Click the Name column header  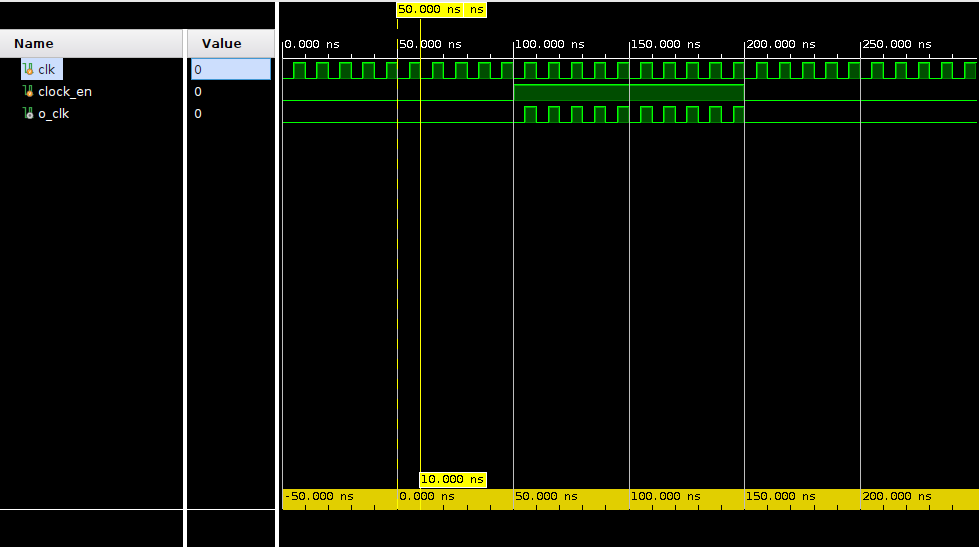[92, 44]
